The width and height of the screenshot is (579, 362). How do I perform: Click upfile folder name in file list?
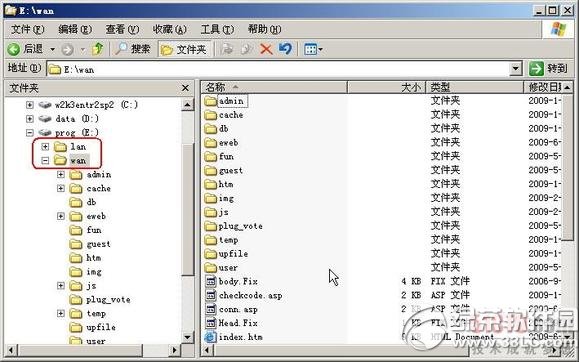(233, 254)
